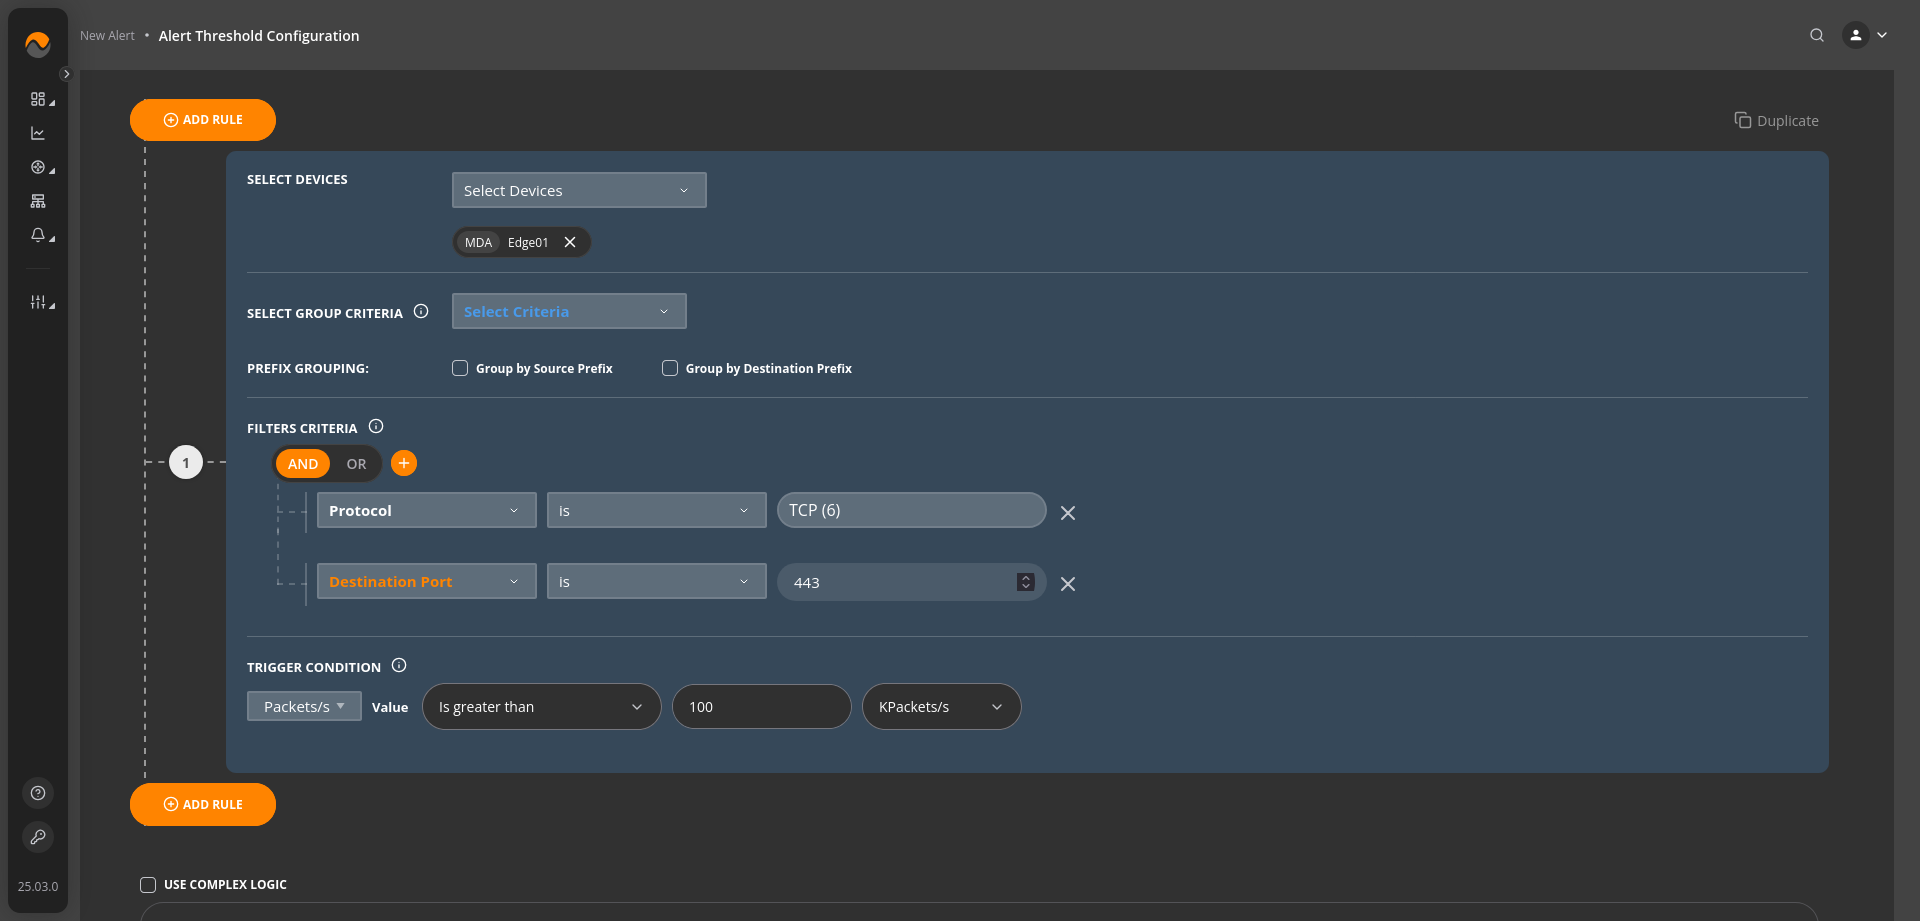Click the help question mark icon
Viewport: 1920px width, 921px height.
[38, 793]
